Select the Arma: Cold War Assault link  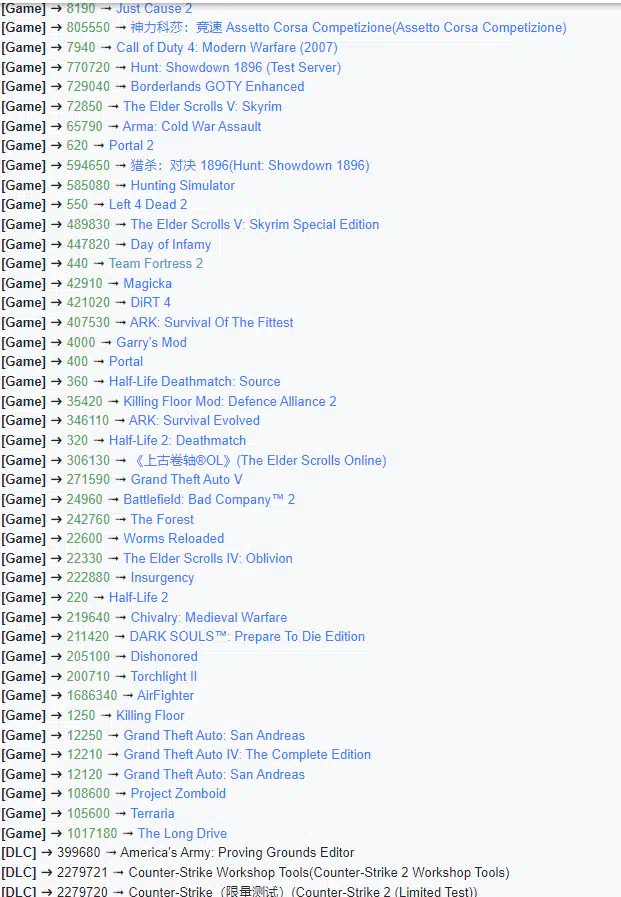[x=192, y=126]
